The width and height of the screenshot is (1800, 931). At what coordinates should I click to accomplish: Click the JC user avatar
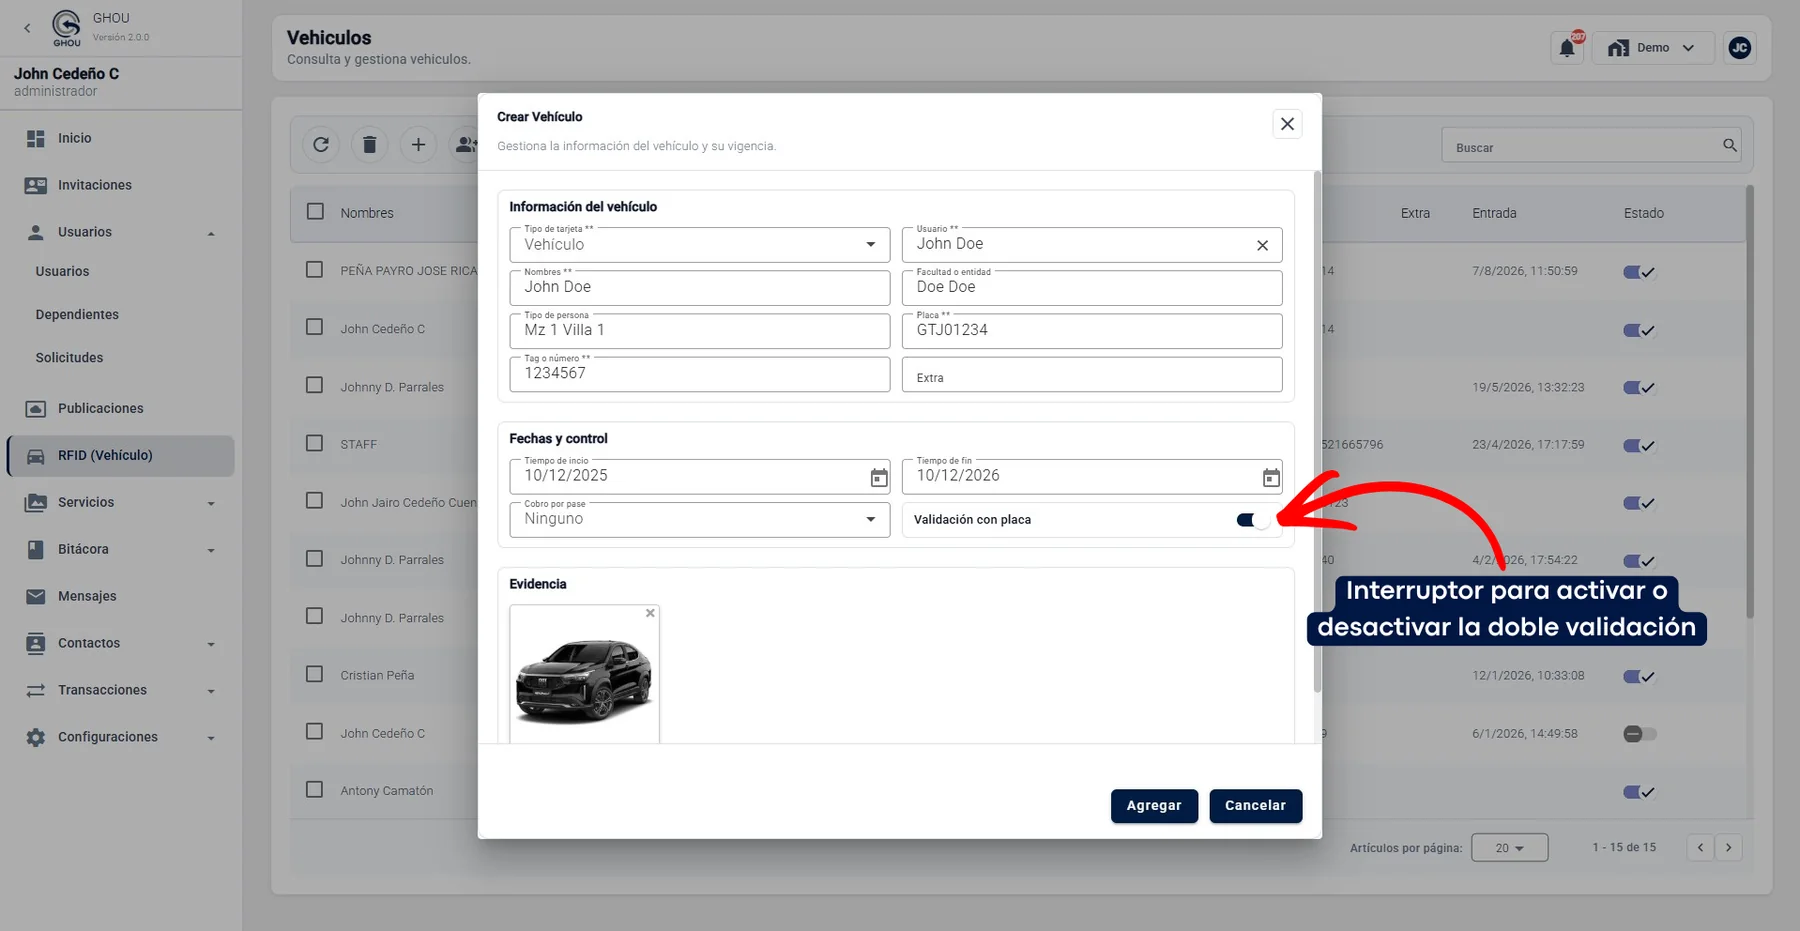1740,48
